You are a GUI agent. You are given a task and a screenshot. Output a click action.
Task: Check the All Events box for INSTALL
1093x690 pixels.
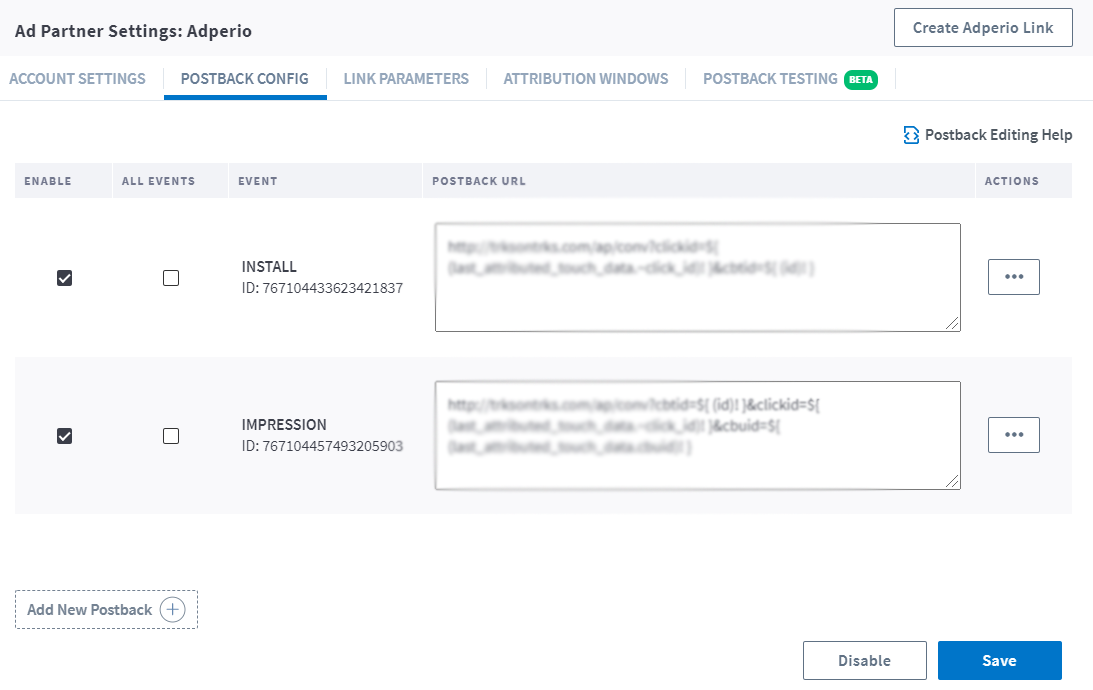(x=171, y=278)
